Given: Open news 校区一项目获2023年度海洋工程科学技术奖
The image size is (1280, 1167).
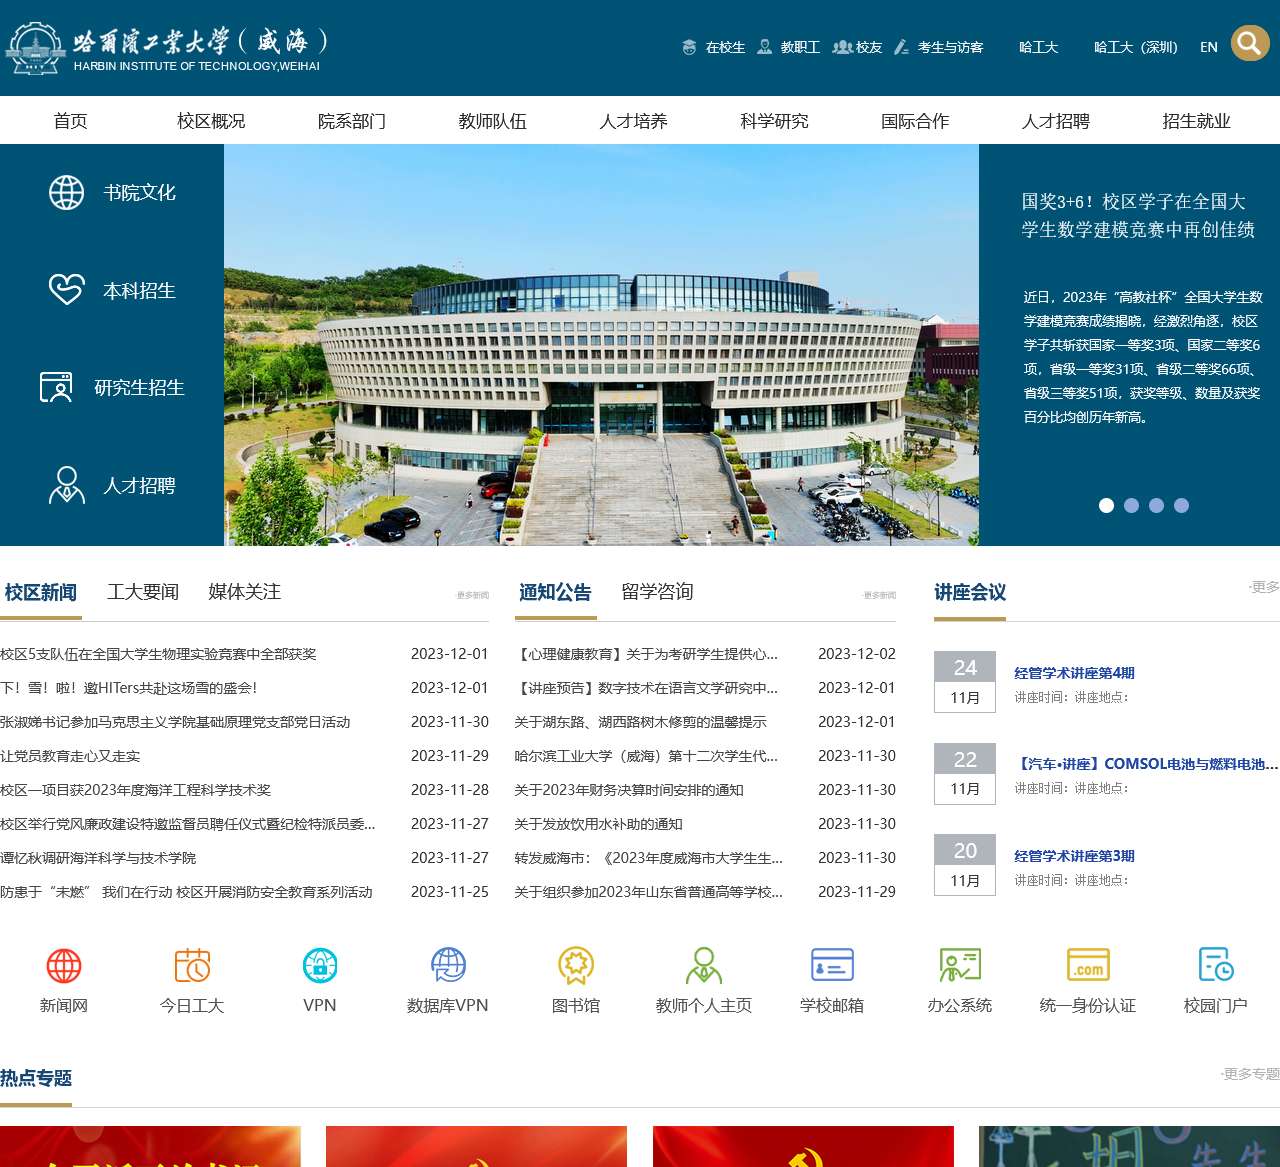Looking at the screenshot, I should click(136, 790).
